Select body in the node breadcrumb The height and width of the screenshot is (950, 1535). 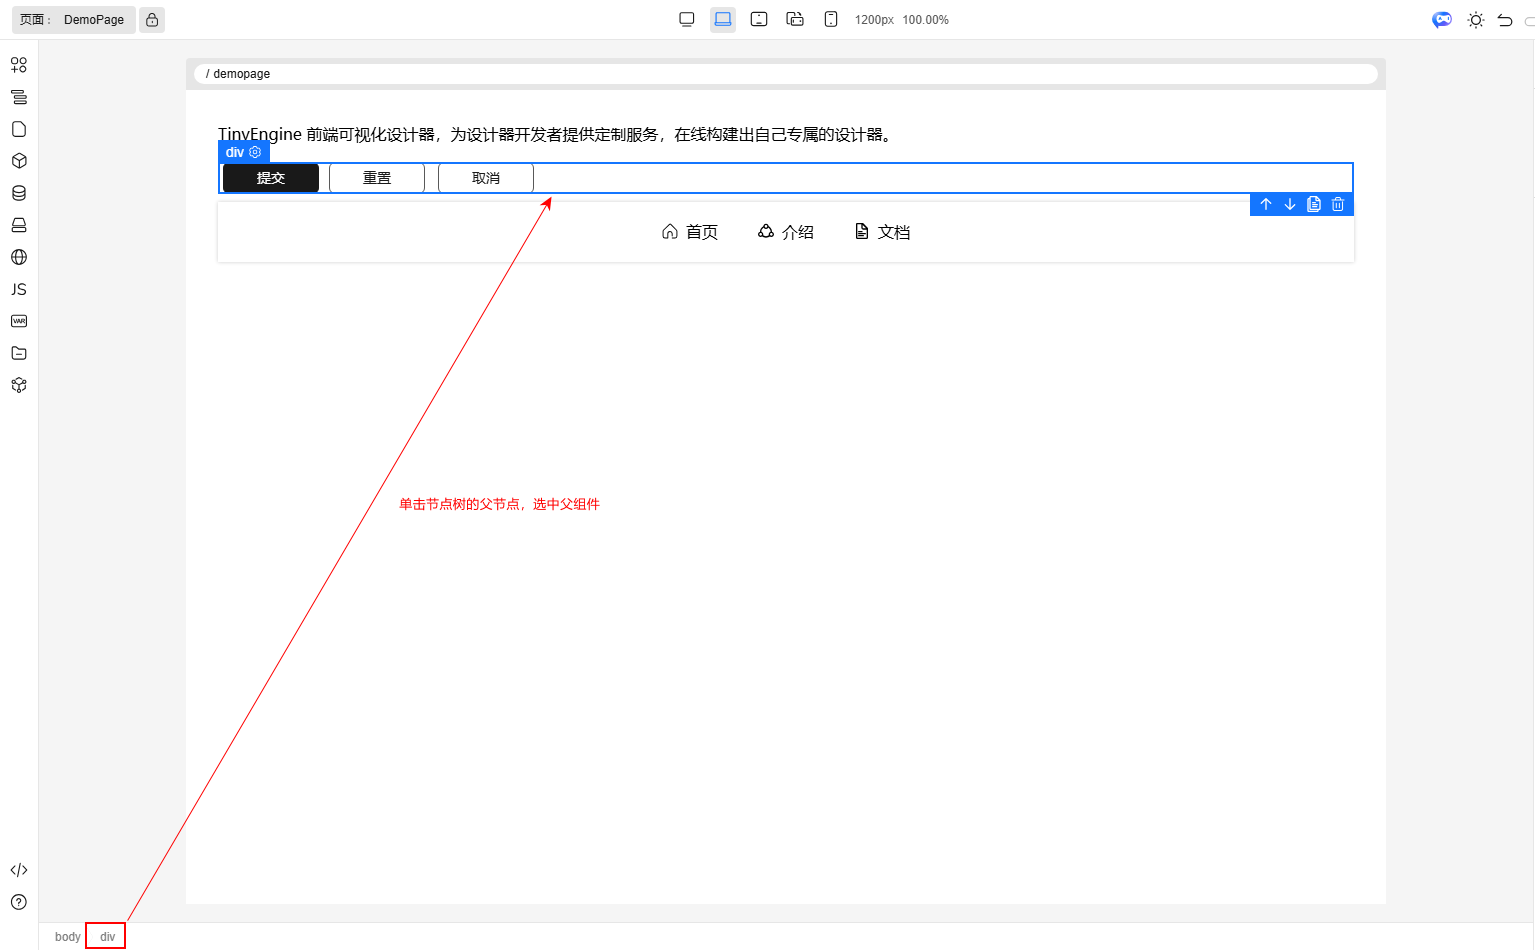click(x=67, y=937)
